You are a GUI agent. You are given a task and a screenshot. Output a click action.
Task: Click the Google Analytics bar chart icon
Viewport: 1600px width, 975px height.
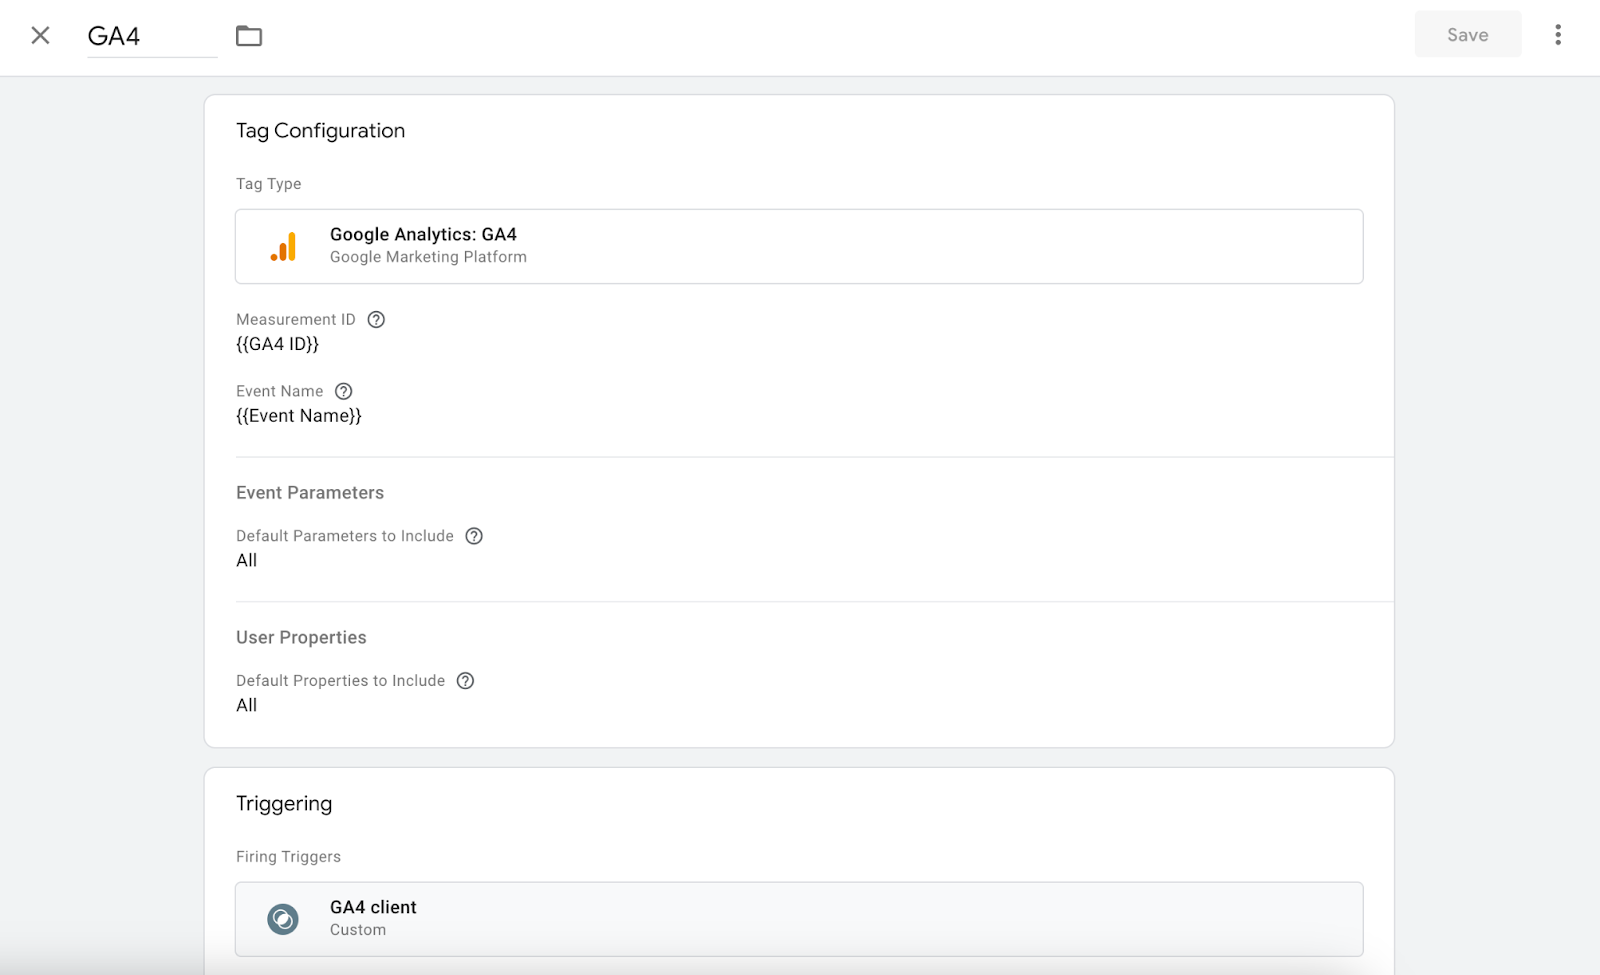[x=284, y=247]
